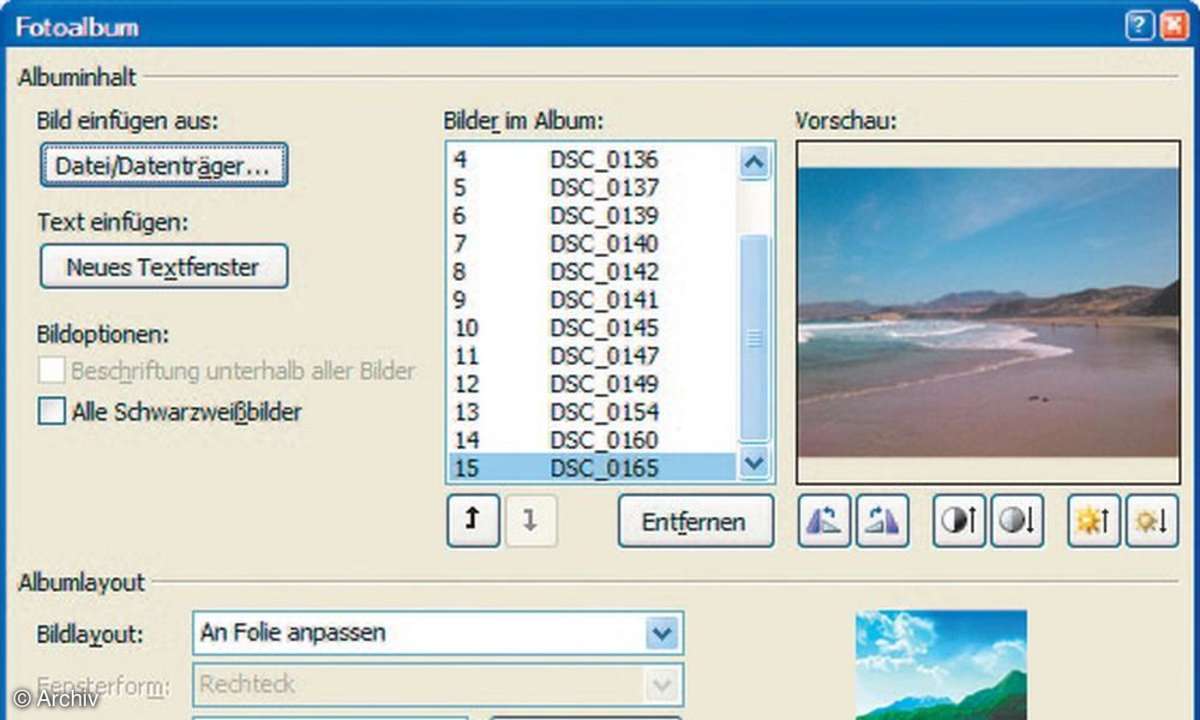This screenshot has width=1200, height=720.
Task: Select DSC_0139 in the album list
Action: point(593,215)
